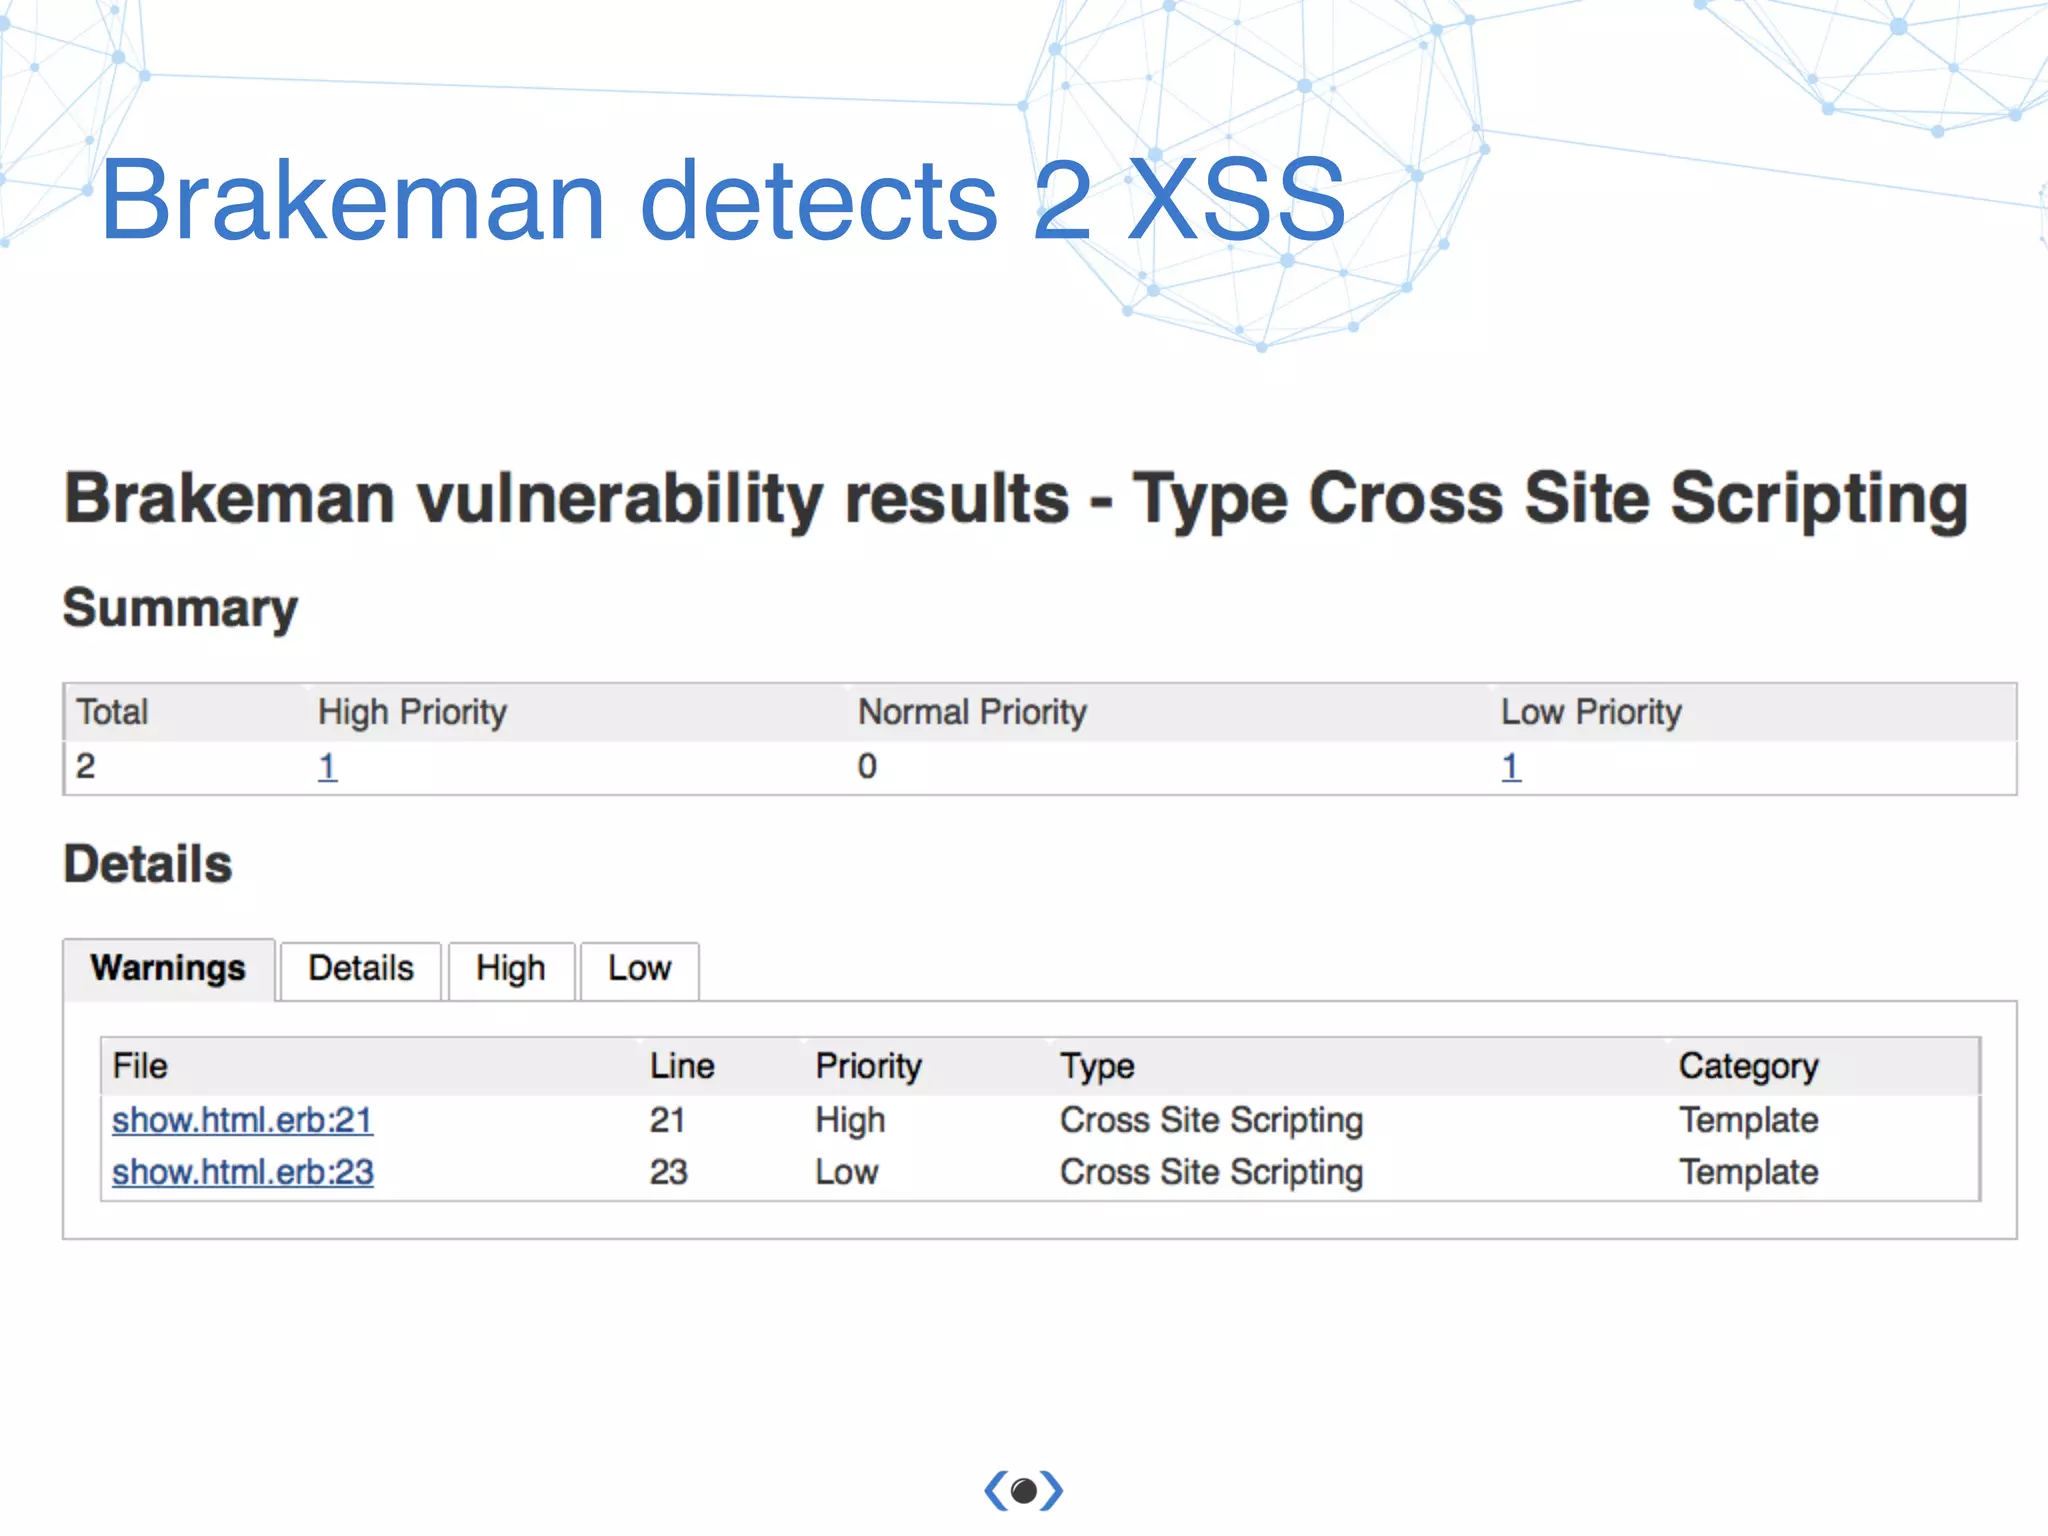Viewport: 2048px width, 1536px height.
Task: Follow the Low Priority count link
Action: (x=1511, y=767)
